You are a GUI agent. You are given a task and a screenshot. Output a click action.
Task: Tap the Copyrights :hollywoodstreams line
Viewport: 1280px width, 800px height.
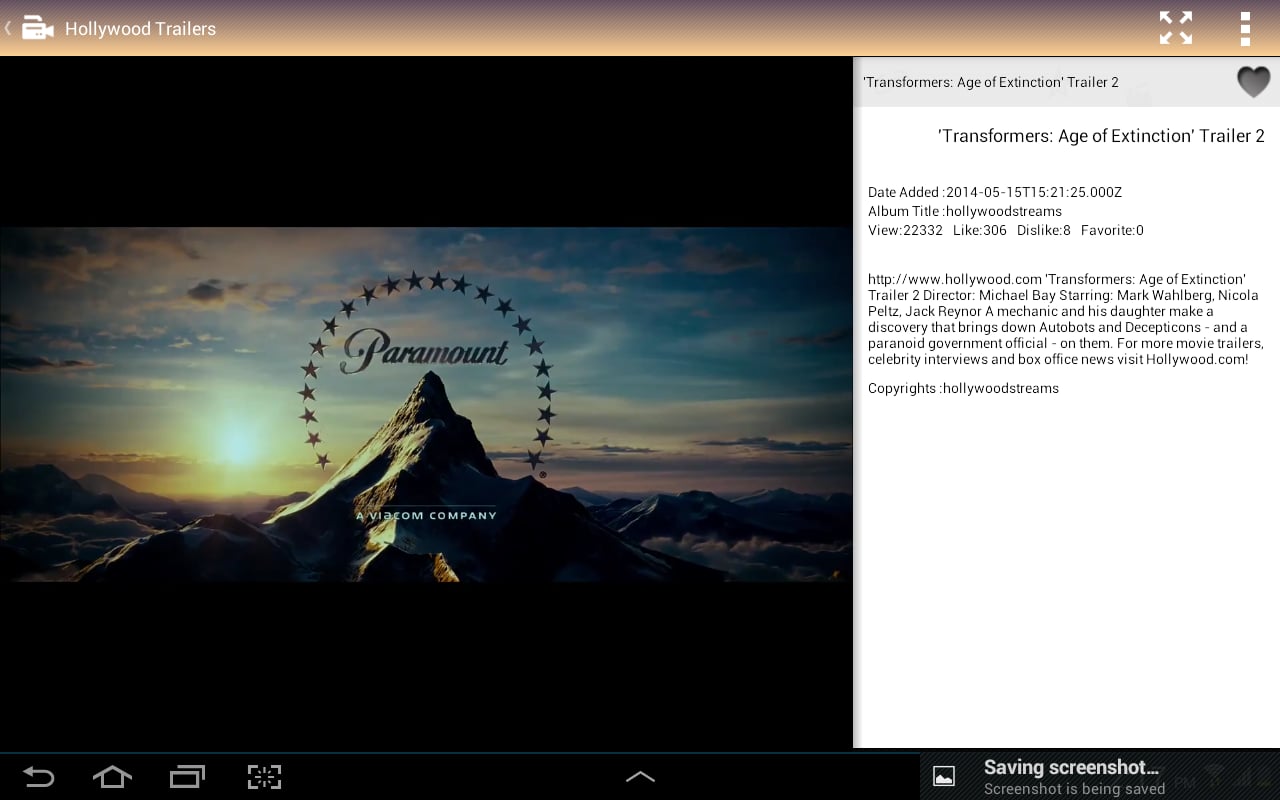[x=963, y=388]
